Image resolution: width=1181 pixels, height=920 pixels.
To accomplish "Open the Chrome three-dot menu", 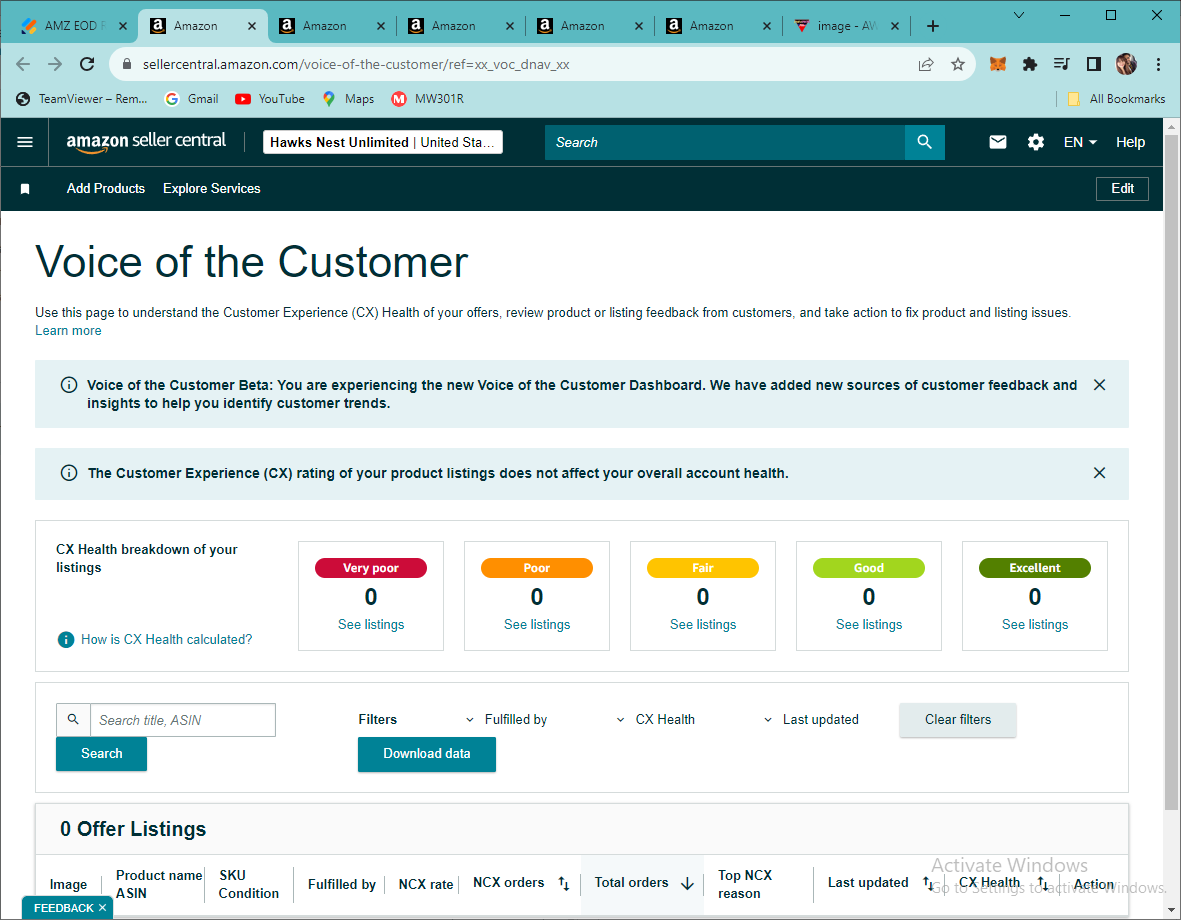I will [1158, 64].
